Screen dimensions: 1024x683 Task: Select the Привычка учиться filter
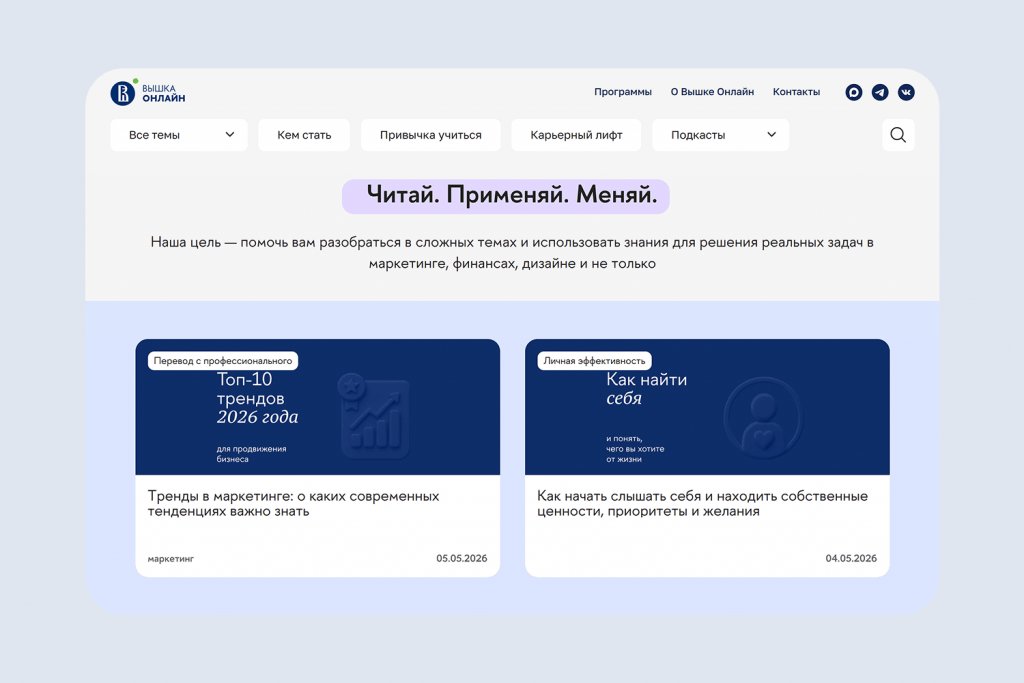coord(430,135)
